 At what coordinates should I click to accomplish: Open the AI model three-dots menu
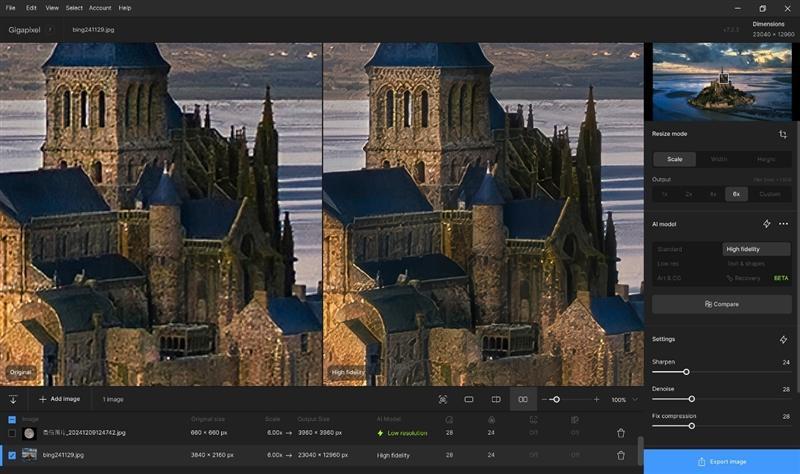pyautogui.click(x=783, y=224)
